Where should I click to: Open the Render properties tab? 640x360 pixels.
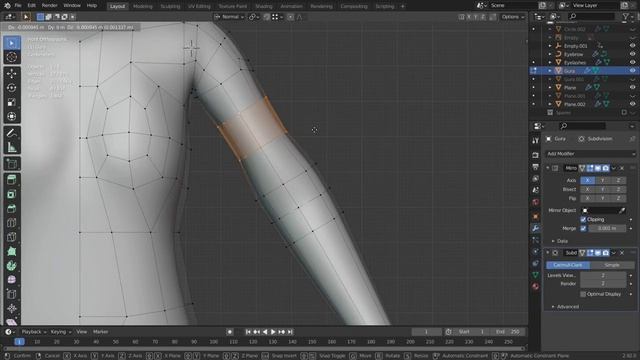pyautogui.click(x=535, y=156)
